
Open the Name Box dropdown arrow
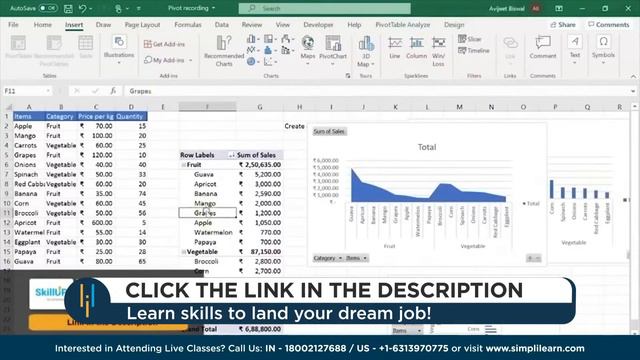(48, 91)
